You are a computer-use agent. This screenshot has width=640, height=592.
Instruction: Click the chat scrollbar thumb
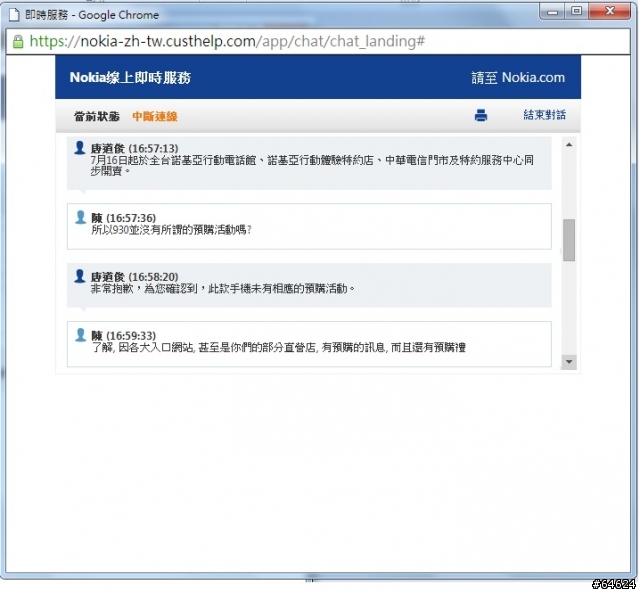click(x=569, y=240)
